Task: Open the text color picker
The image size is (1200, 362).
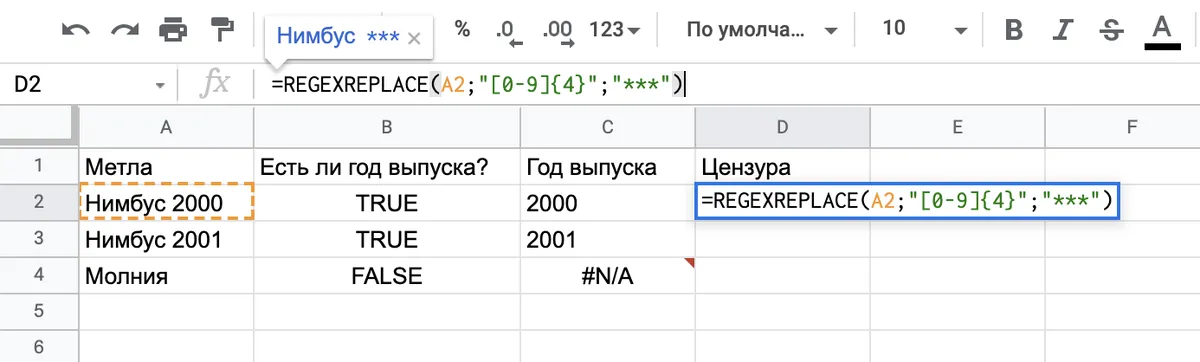Action: coord(1161,30)
